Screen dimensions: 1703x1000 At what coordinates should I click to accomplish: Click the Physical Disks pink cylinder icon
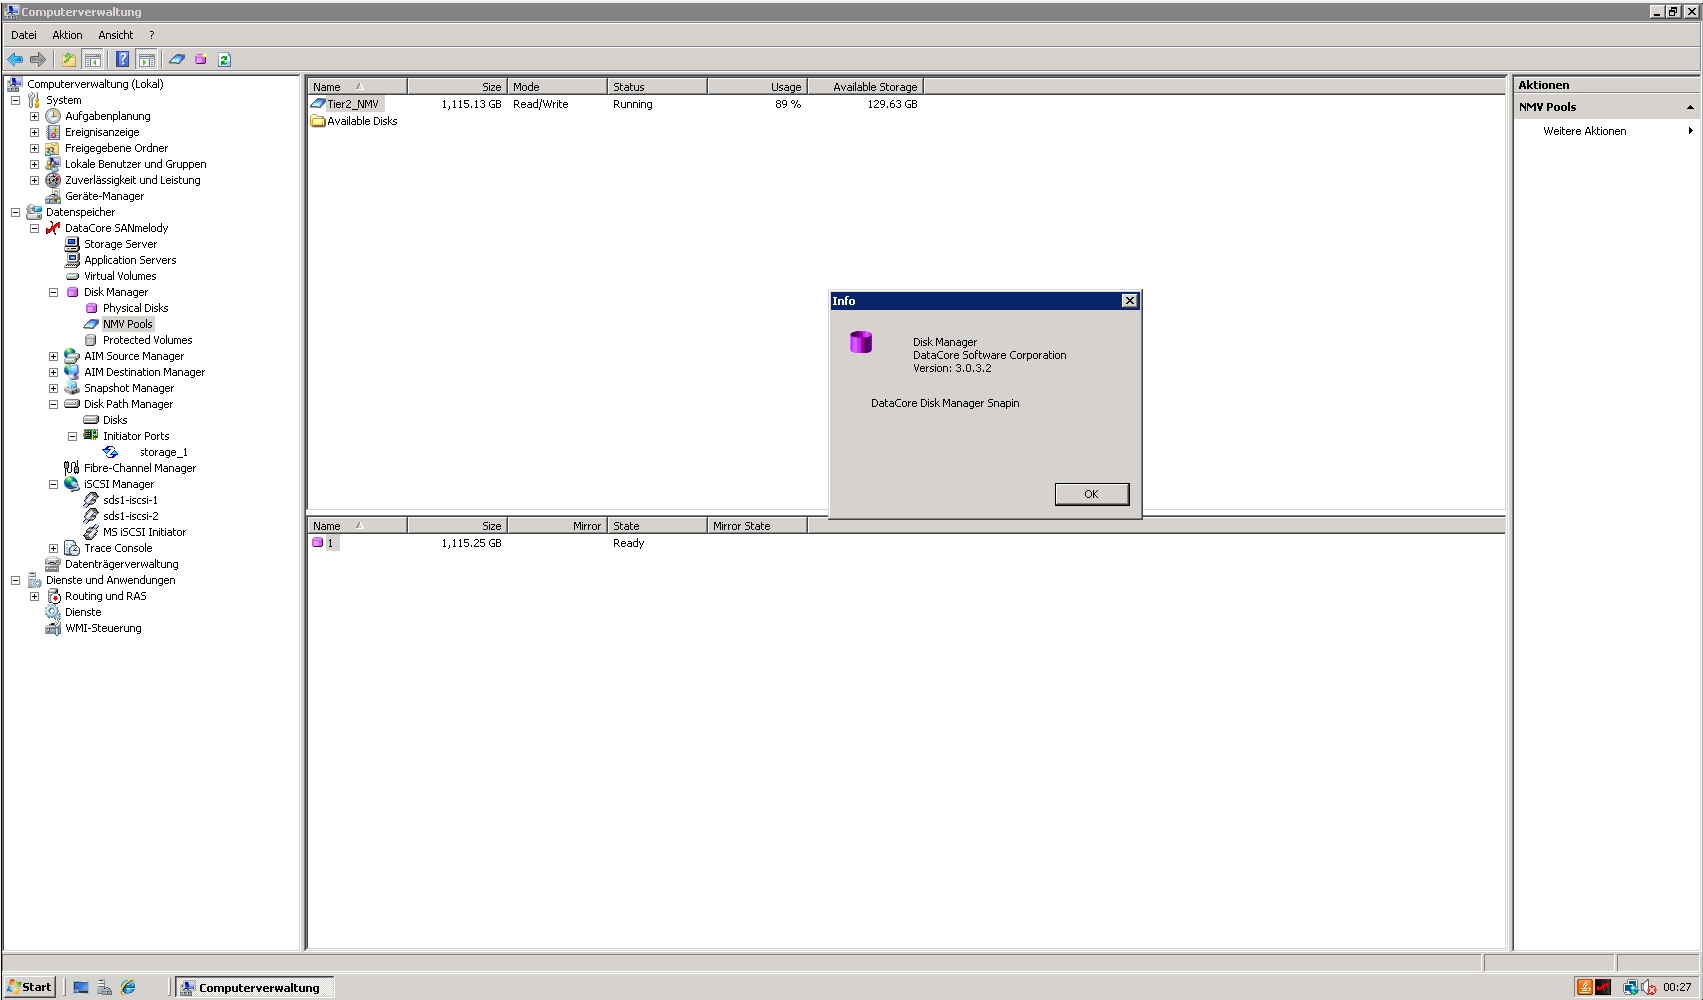click(92, 308)
